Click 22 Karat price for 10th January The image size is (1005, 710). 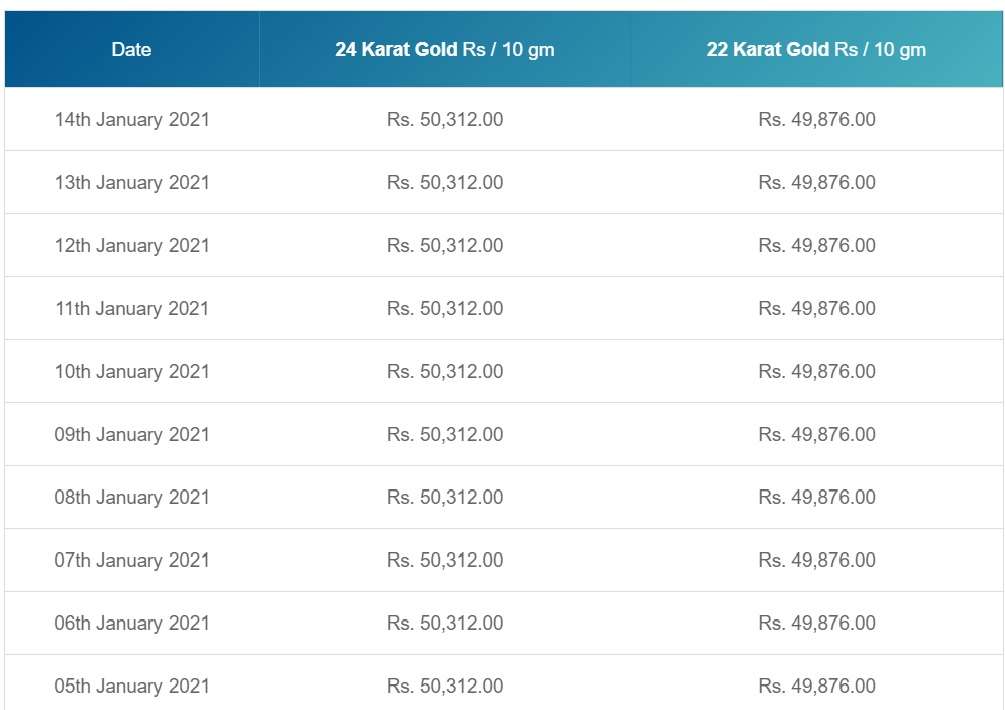(817, 371)
